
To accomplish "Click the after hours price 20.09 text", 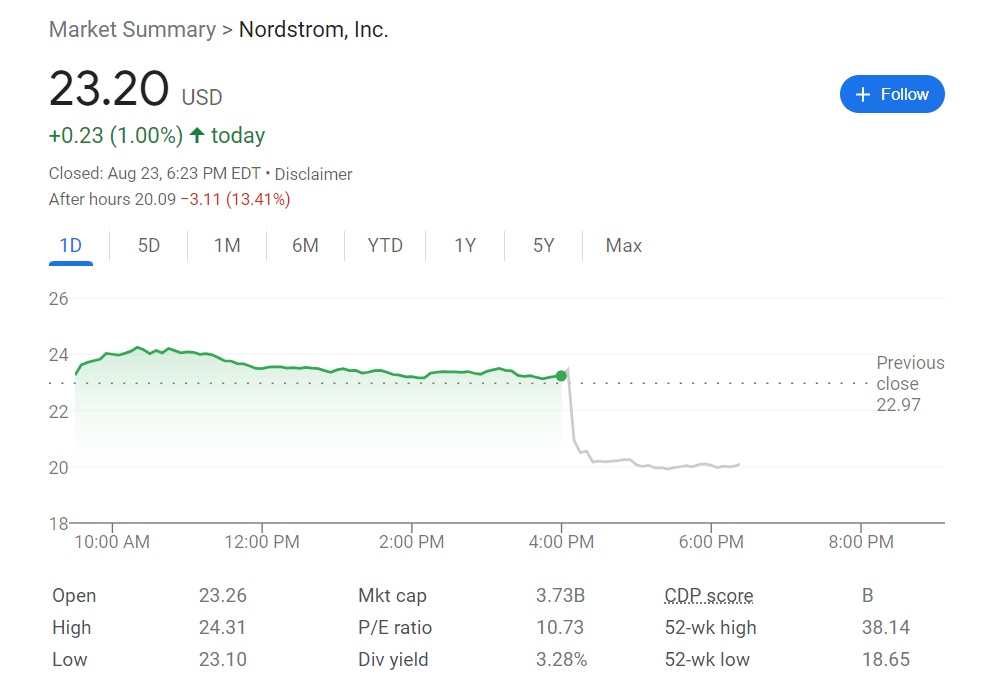I will (155, 200).
